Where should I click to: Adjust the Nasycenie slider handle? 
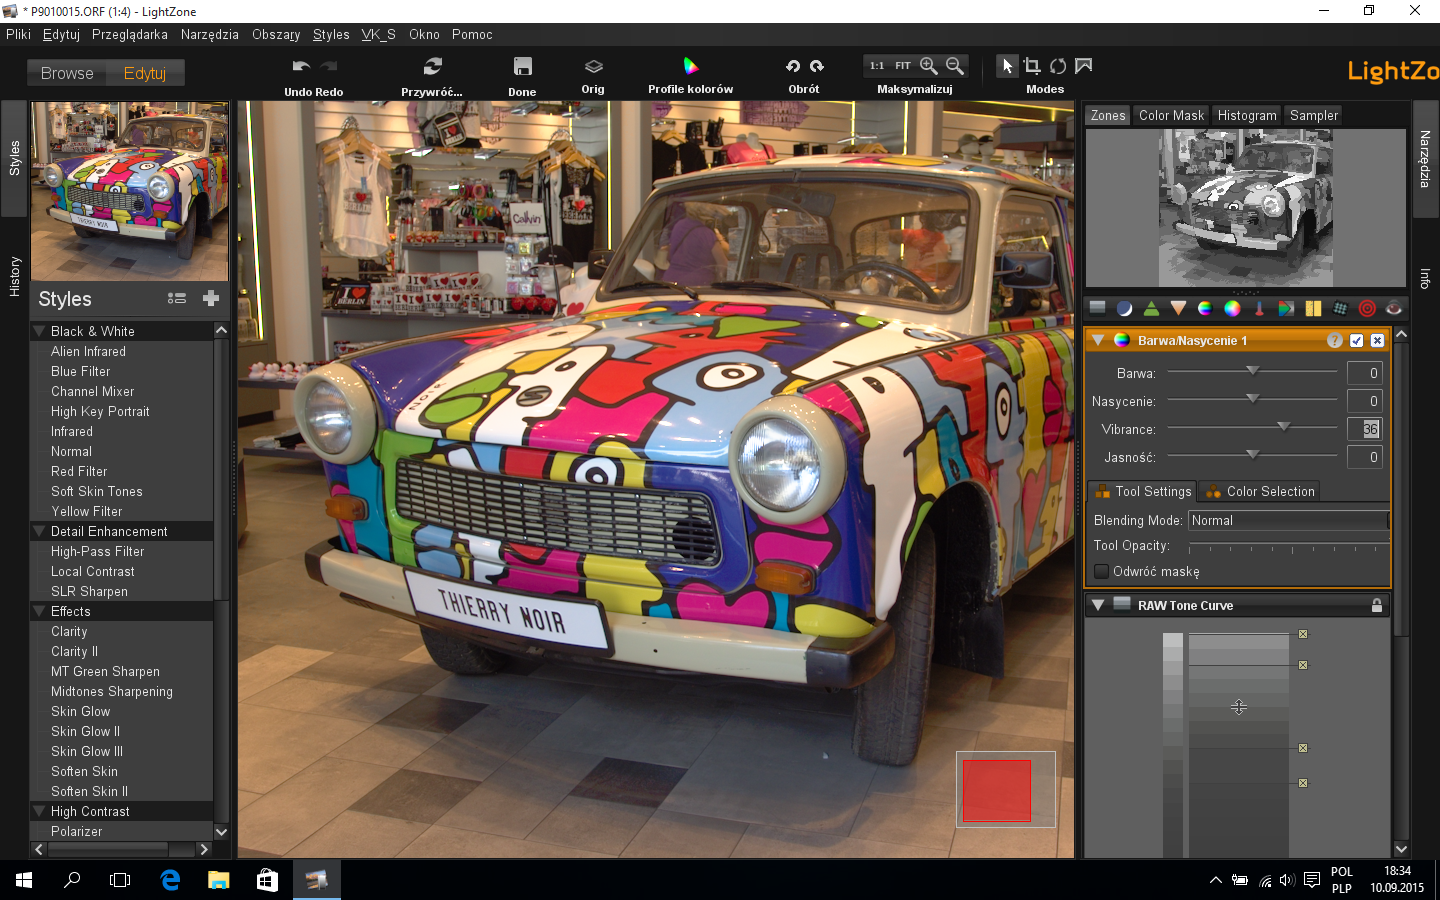[x=1252, y=399]
